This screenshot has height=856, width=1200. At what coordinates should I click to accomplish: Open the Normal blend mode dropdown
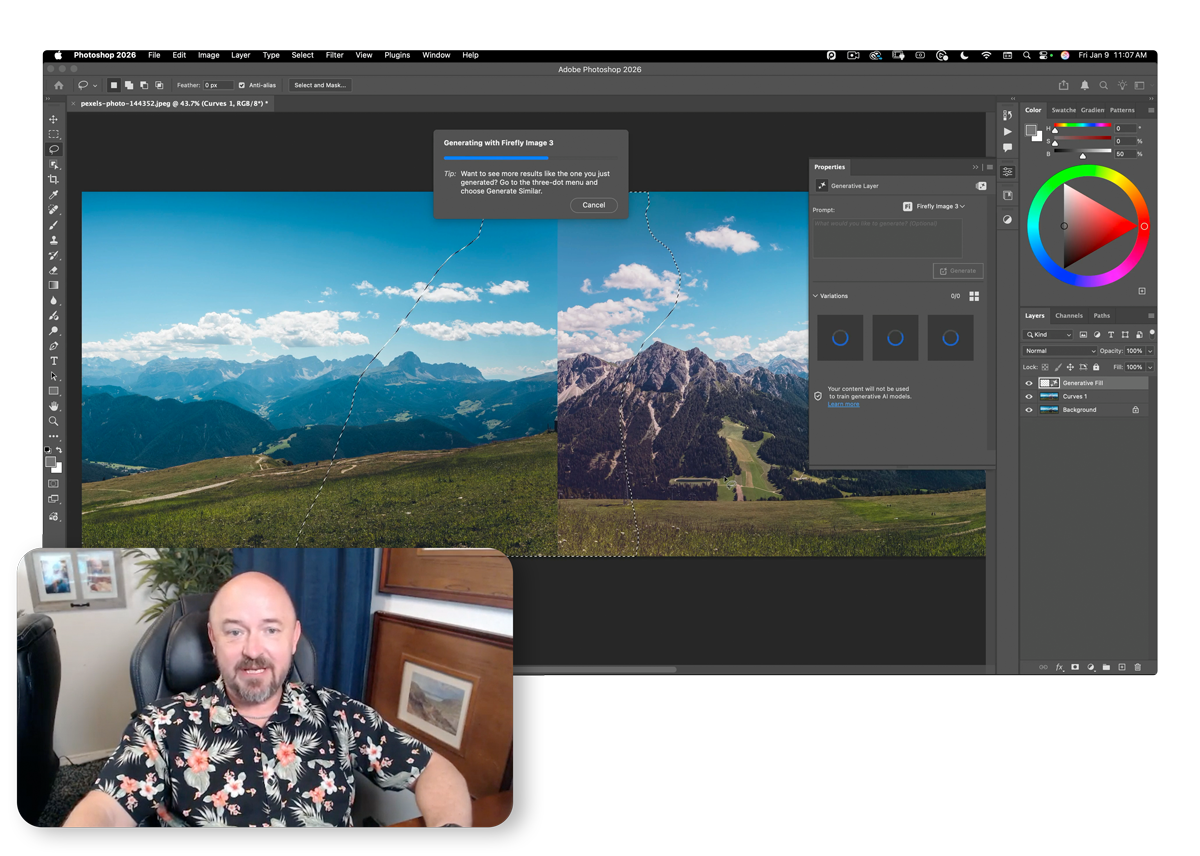(x=1060, y=351)
